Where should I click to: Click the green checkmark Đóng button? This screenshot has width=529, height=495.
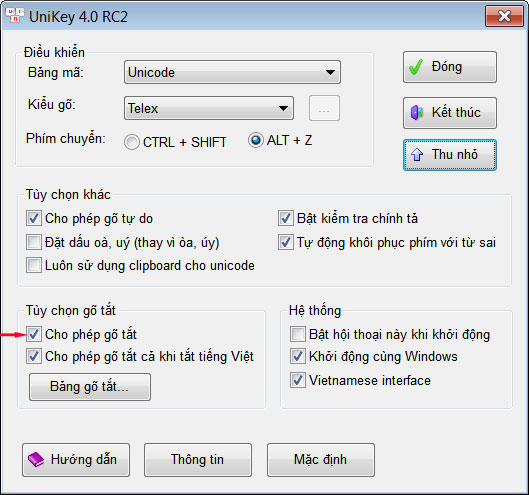tap(450, 67)
